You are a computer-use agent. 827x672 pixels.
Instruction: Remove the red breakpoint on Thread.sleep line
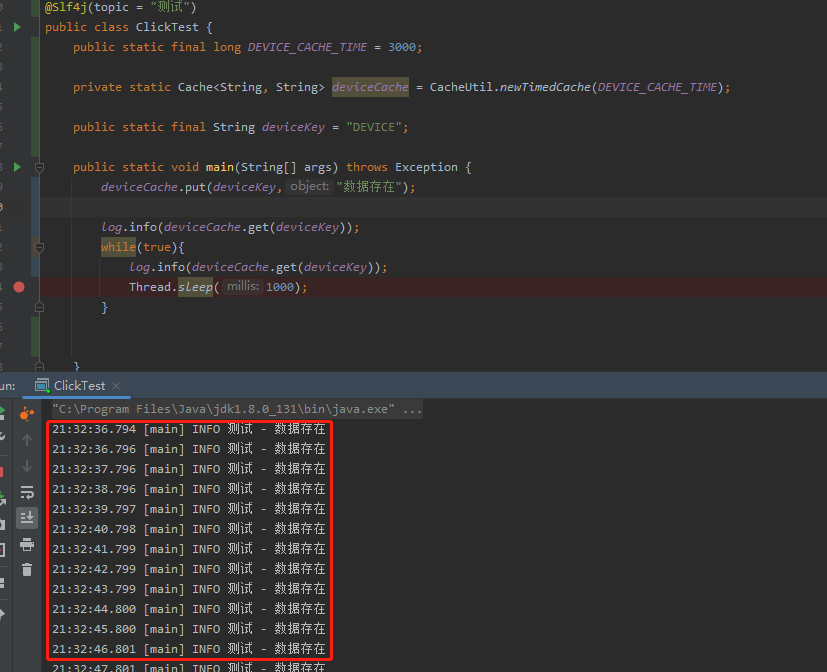point(19,287)
